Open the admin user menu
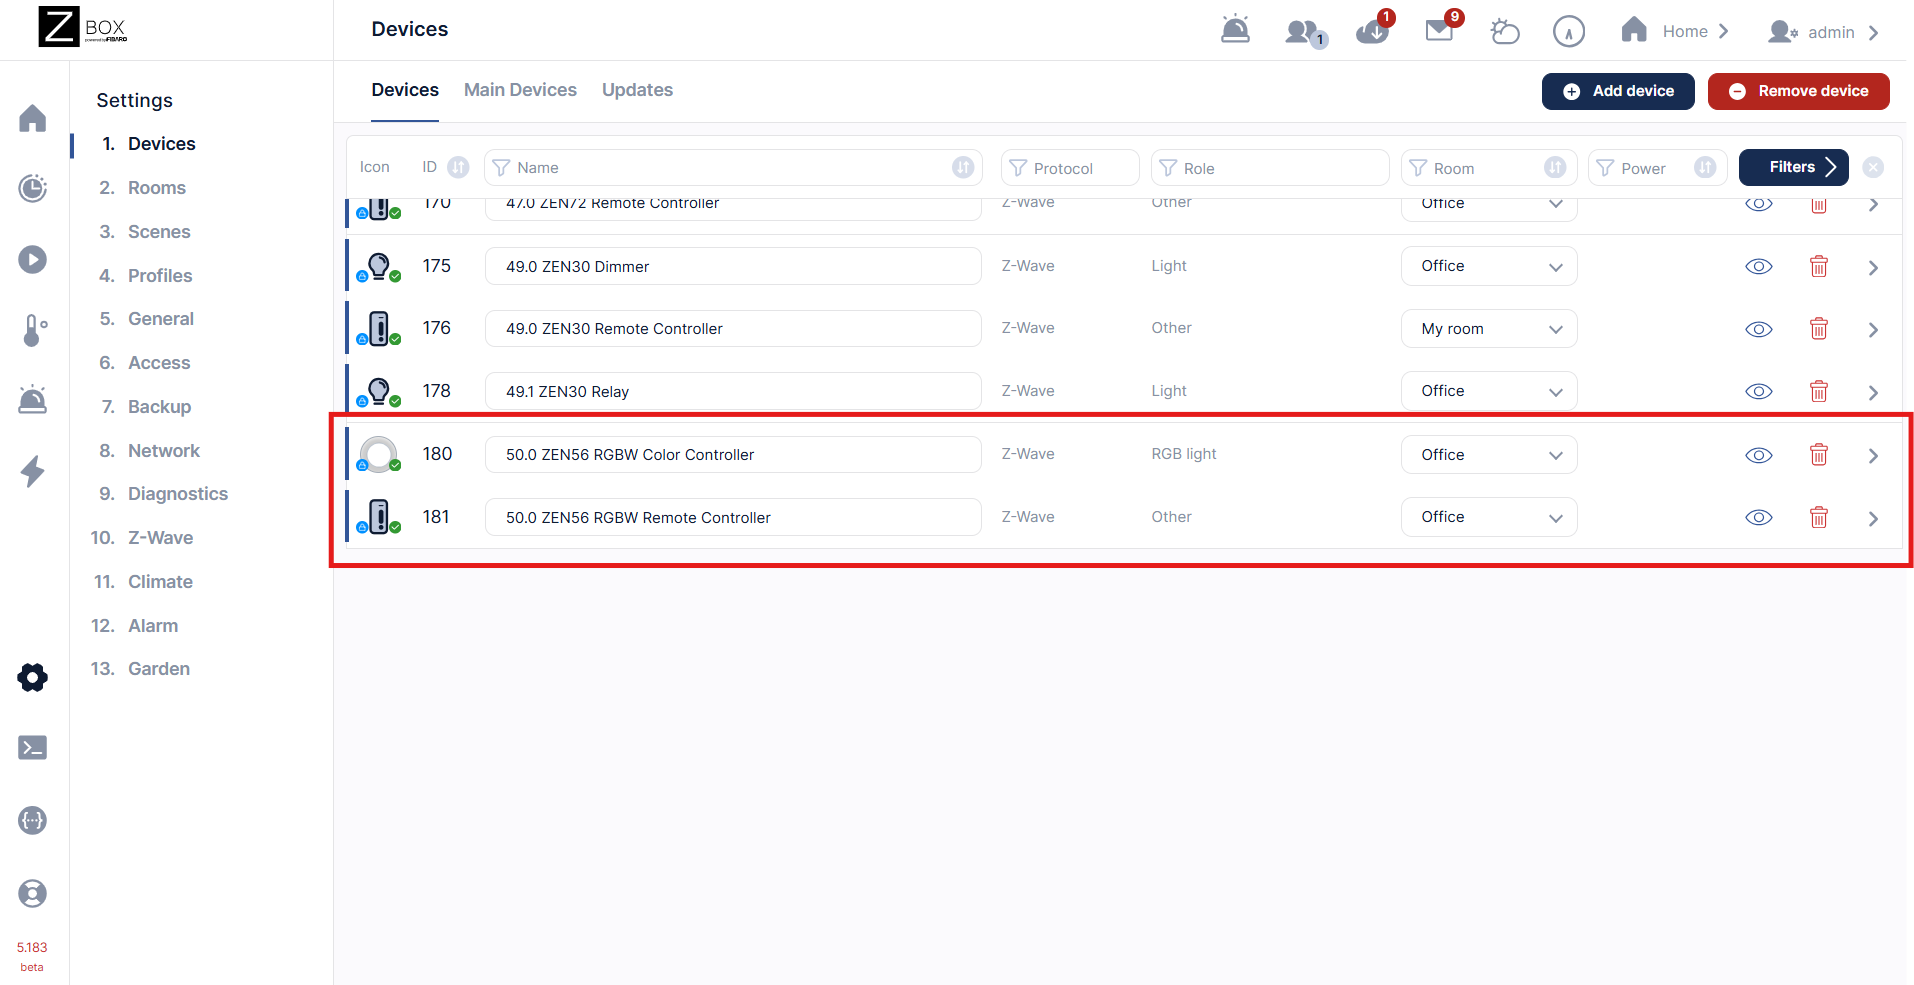This screenshot has height=985, width=1914. click(x=1824, y=32)
